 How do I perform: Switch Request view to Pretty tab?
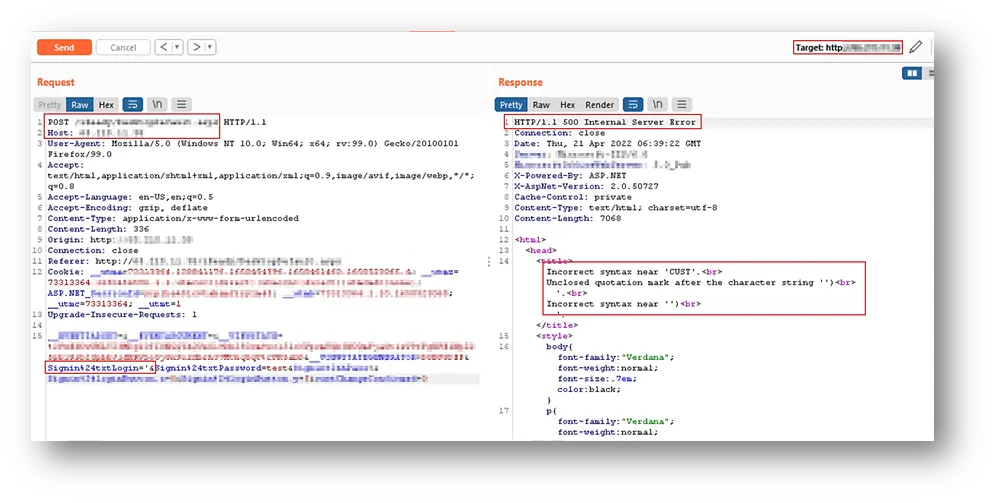click(x=50, y=104)
